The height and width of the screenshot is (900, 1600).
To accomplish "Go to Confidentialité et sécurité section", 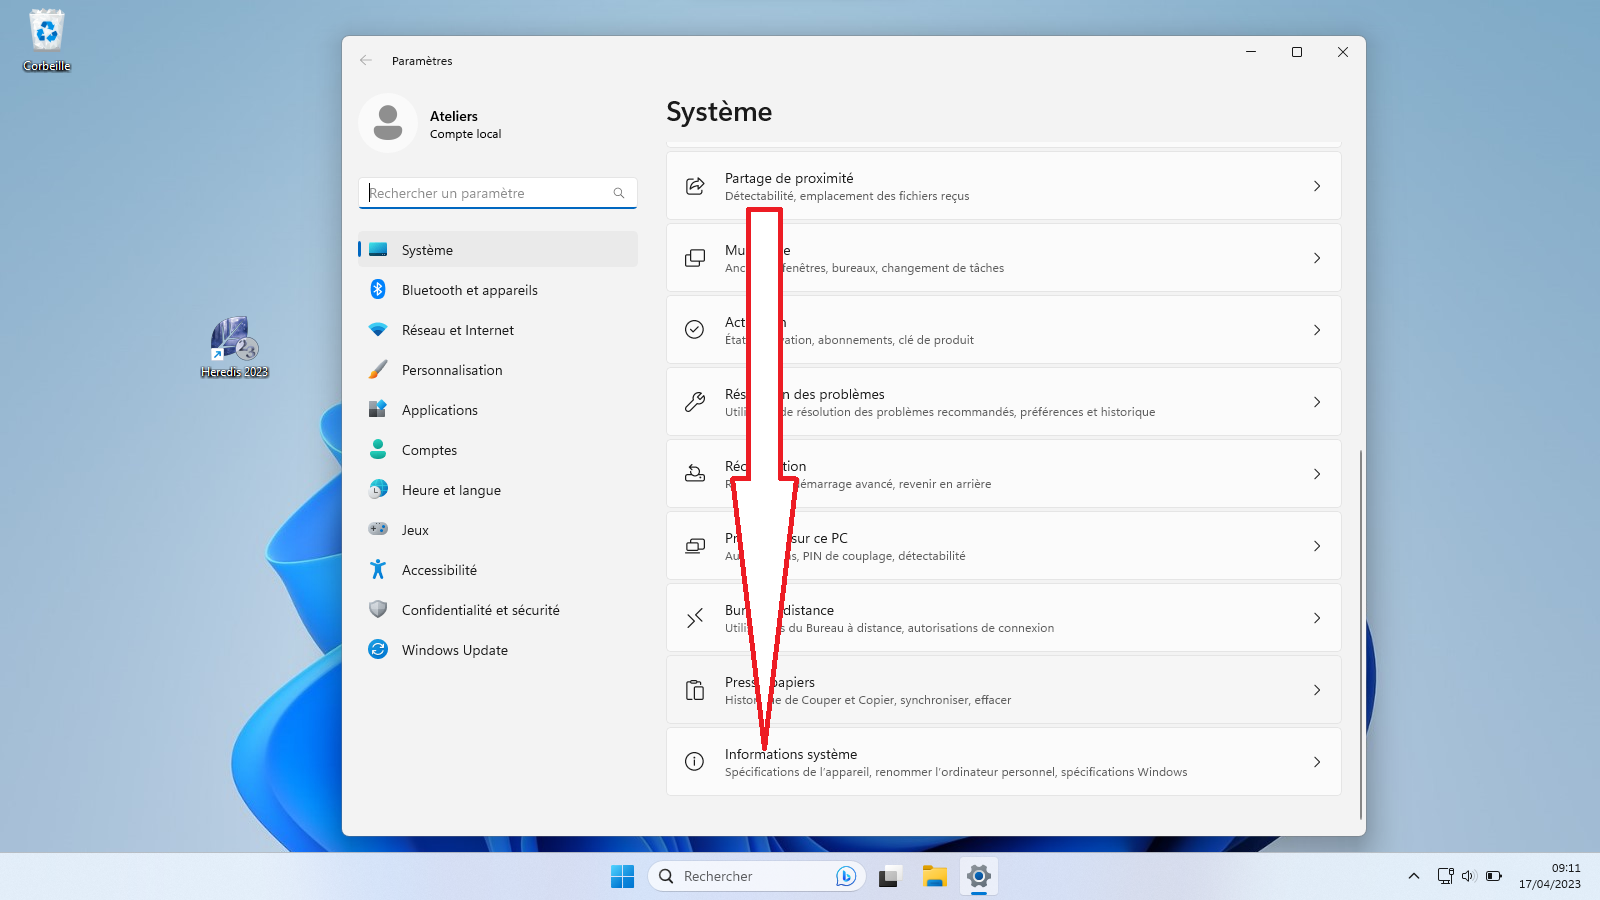I will (x=480, y=610).
